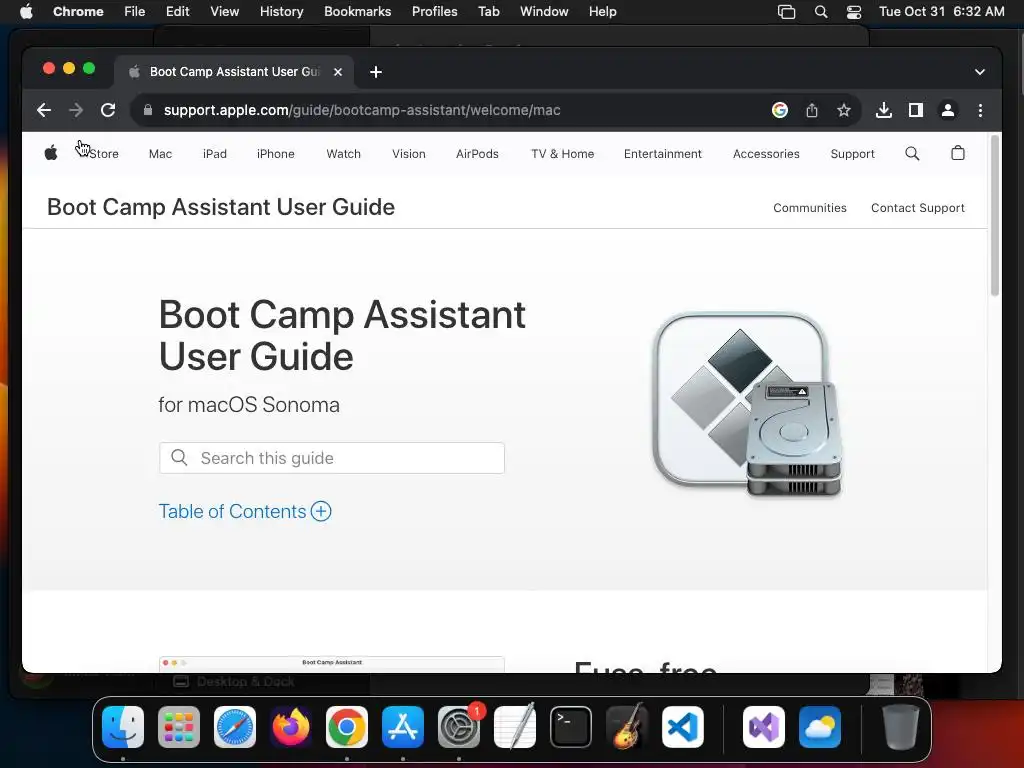Screen dimensions: 1024x768
Task: Open the Google icon in address bar
Action: coord(780,110)
